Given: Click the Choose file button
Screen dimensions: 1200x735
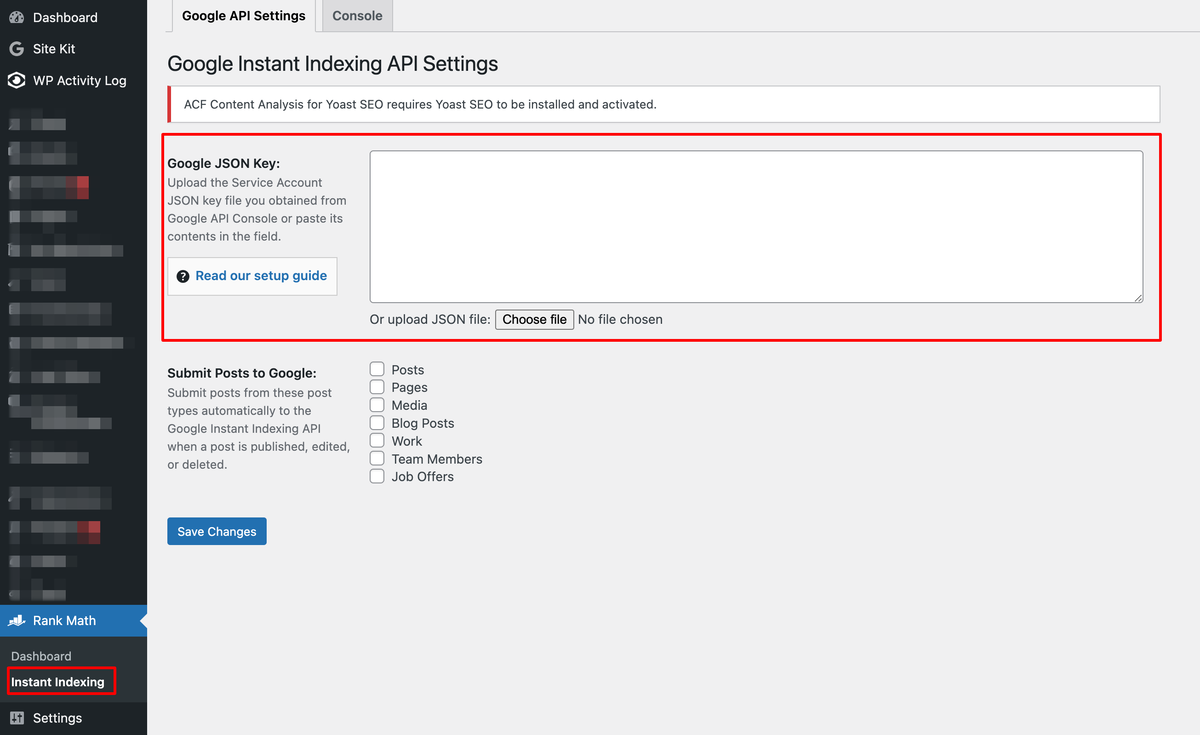Looking at the screenshot, I should pos(535,320).
